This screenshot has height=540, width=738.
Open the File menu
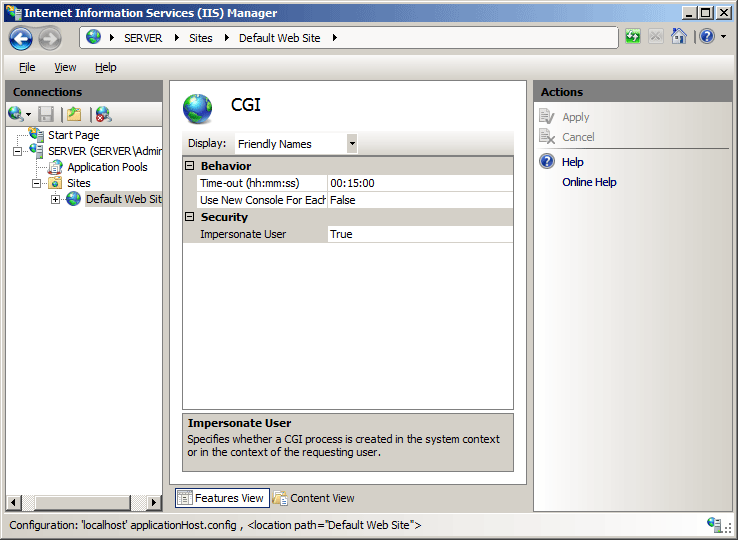click(27, 67)
